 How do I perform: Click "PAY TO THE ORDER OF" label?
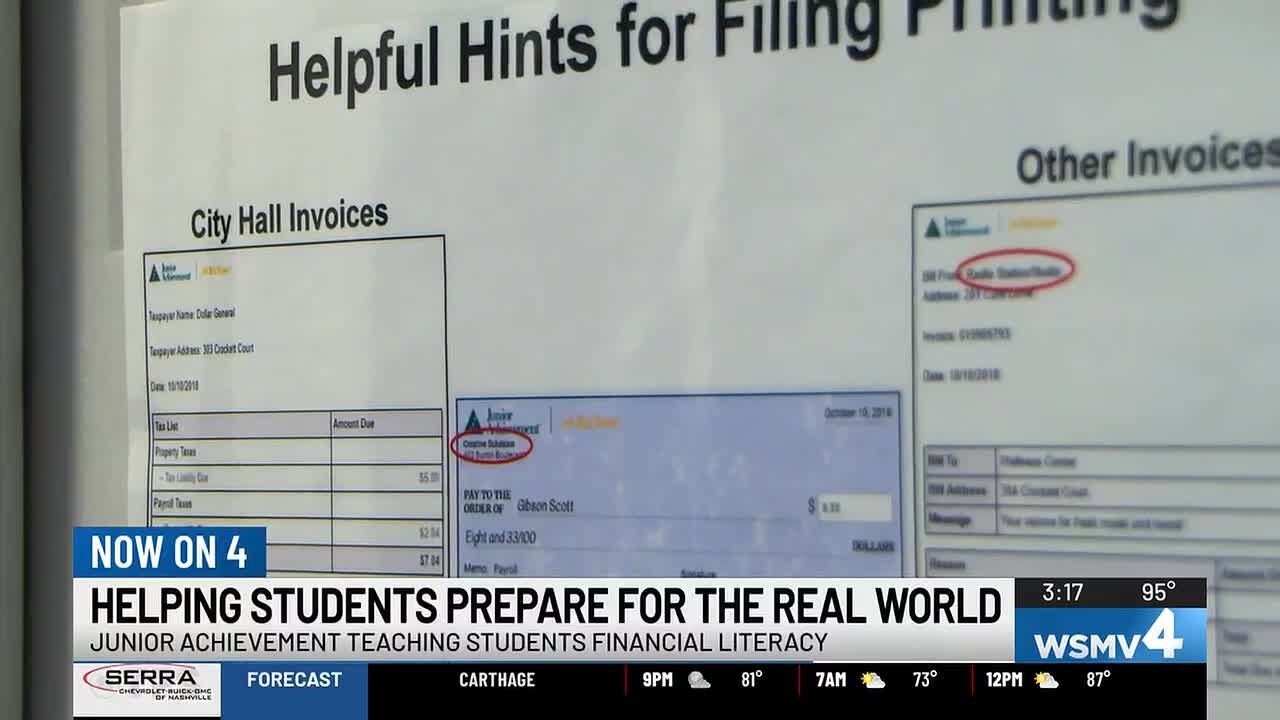pos(487,501)
